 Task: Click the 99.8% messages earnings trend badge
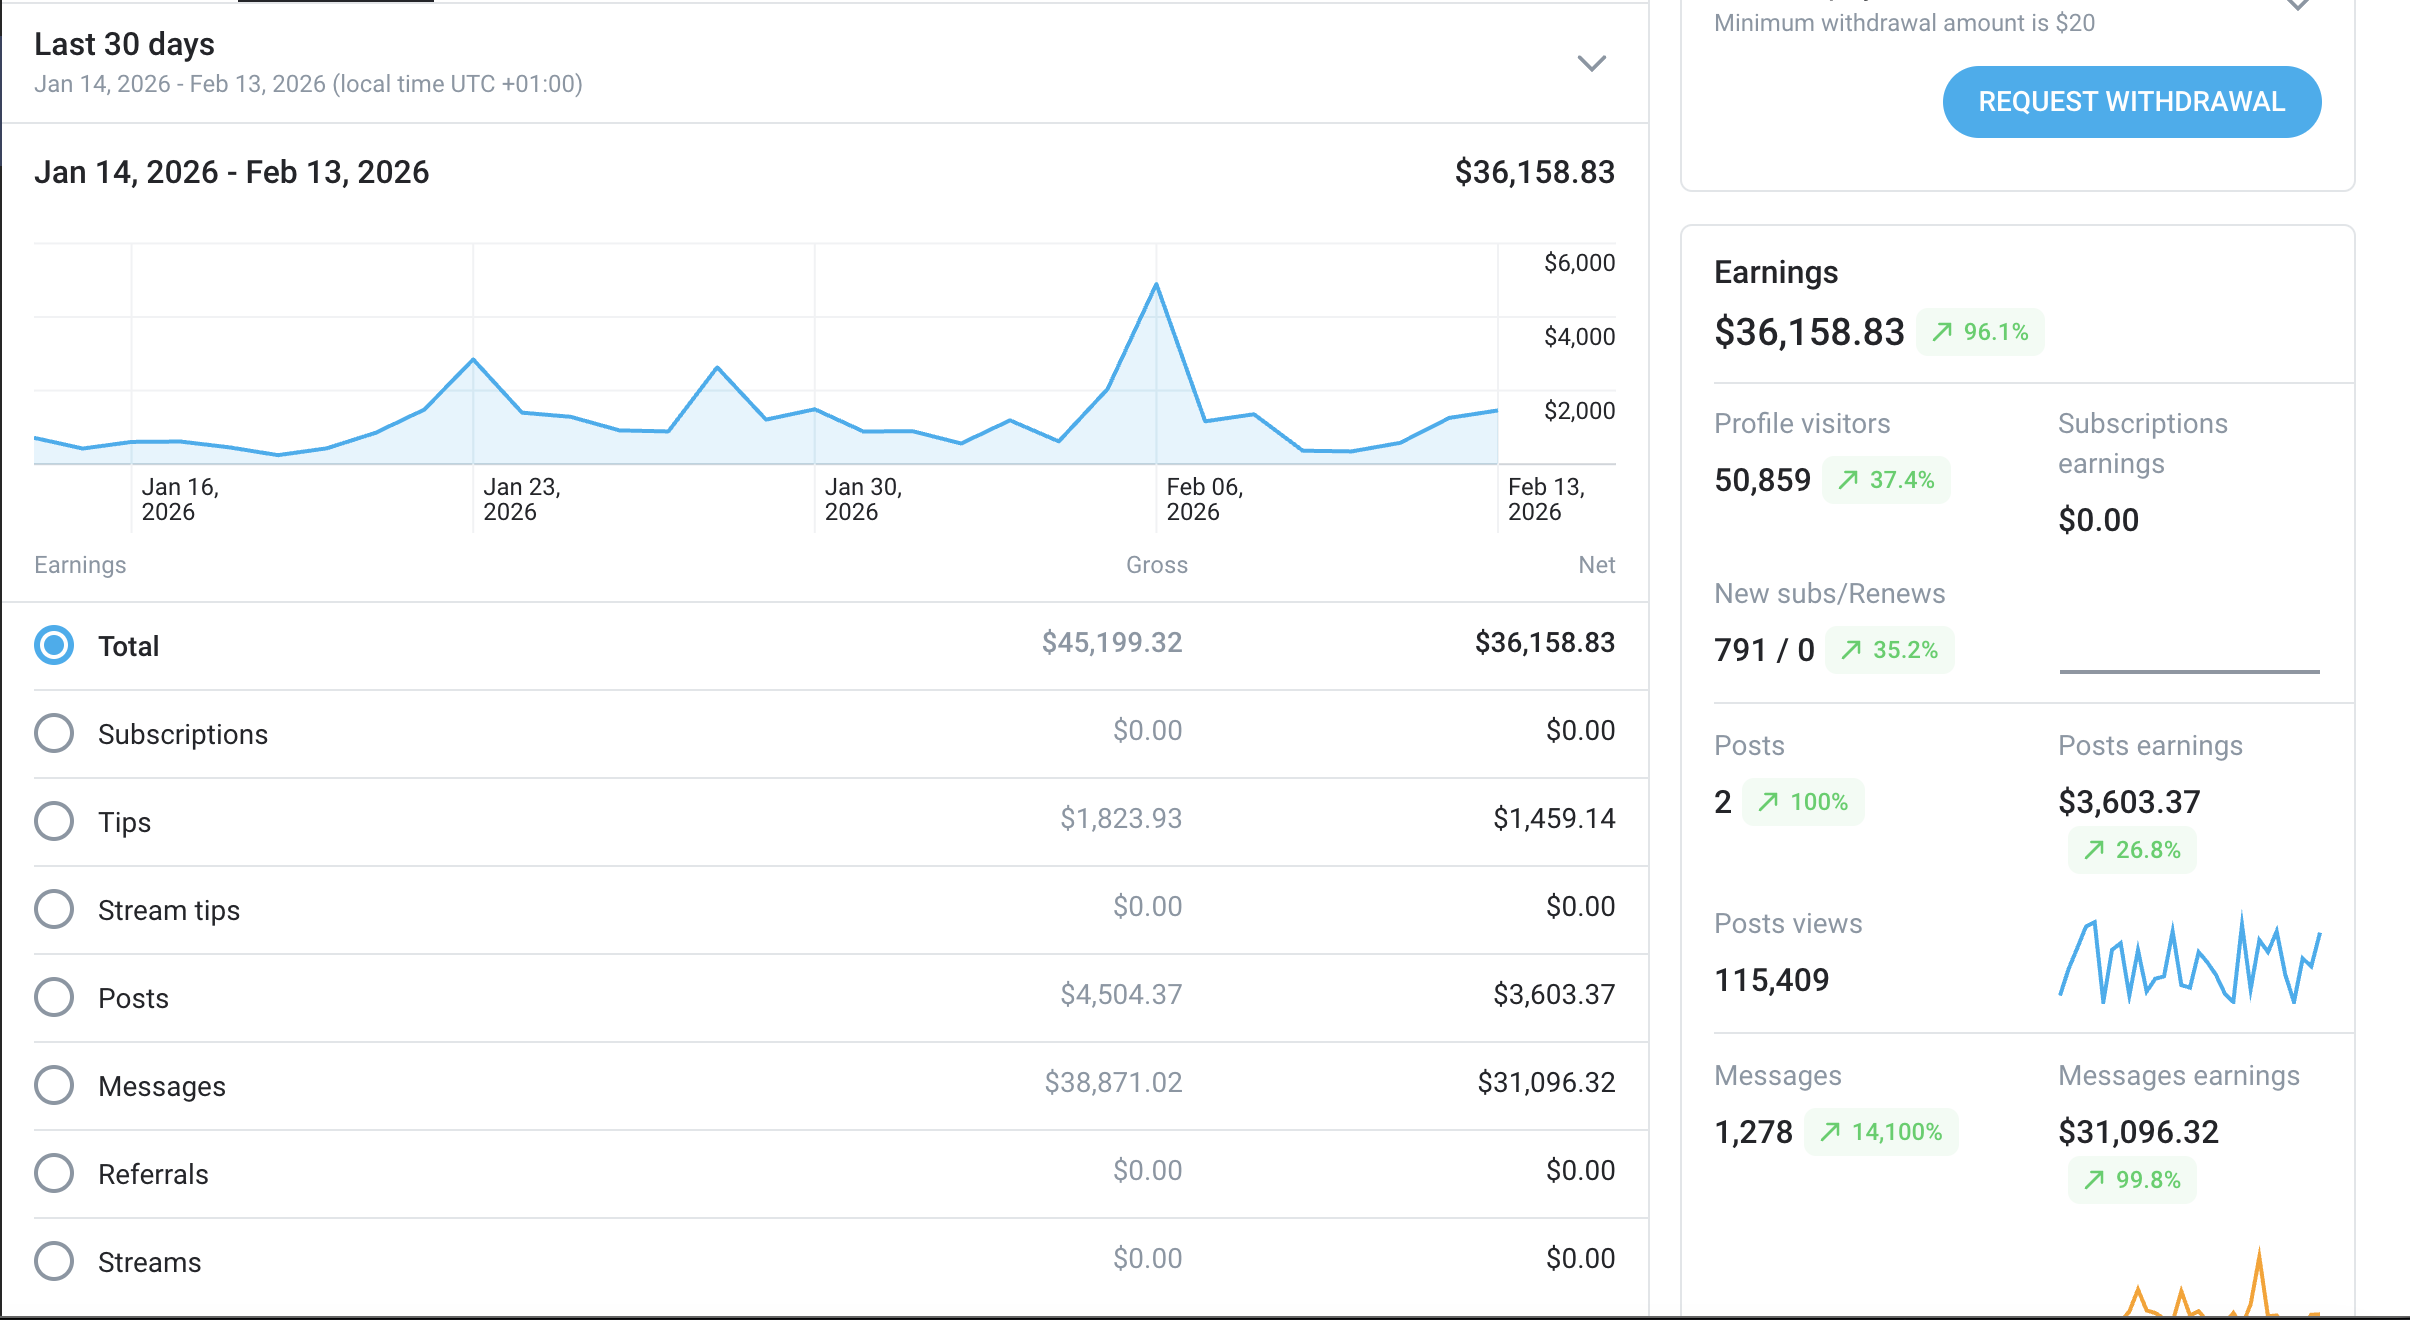(x=2132, y=1180)
